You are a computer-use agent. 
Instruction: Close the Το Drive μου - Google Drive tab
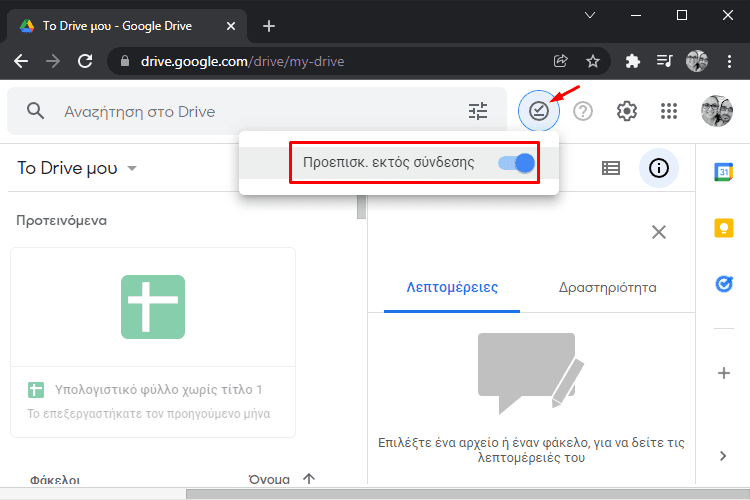[231, 26]
